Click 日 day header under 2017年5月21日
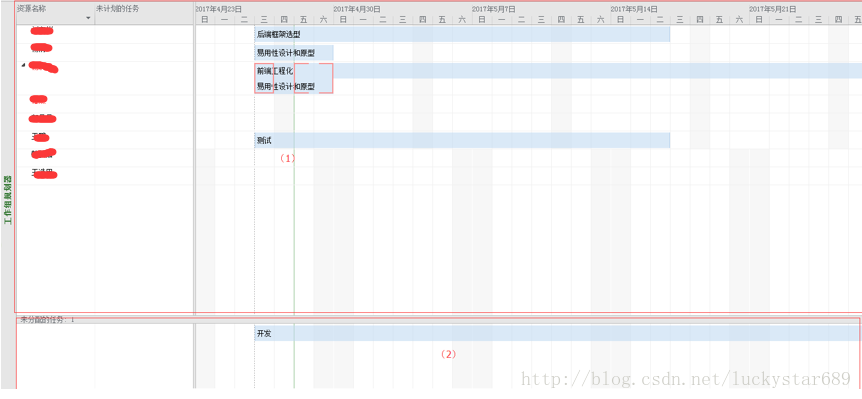The image size is (862, 399). 759,19
